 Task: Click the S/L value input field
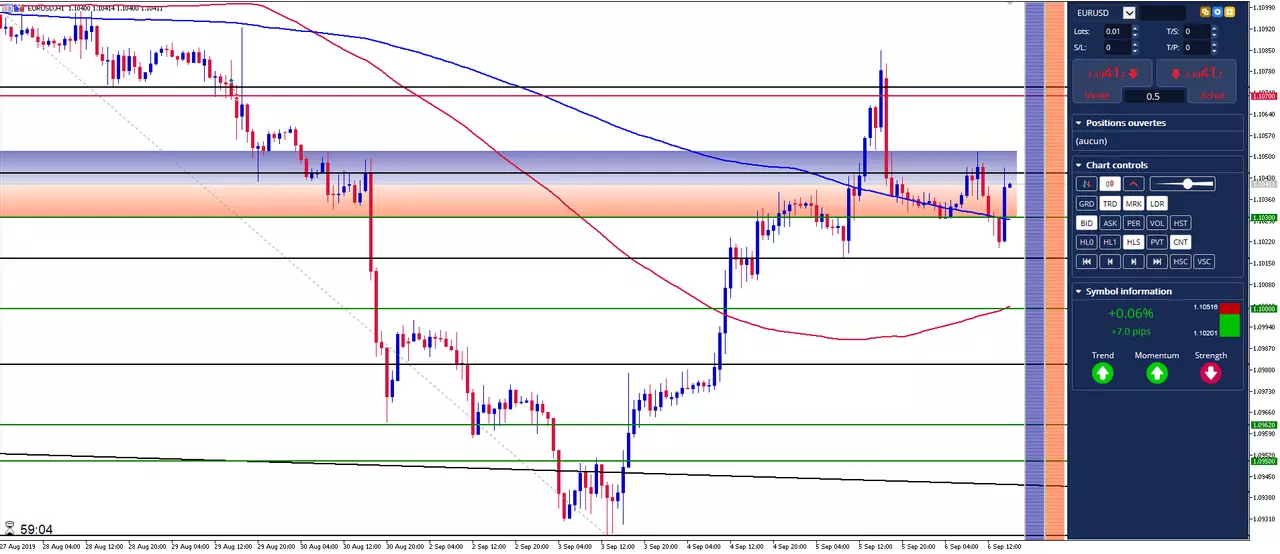(1117, 47)
